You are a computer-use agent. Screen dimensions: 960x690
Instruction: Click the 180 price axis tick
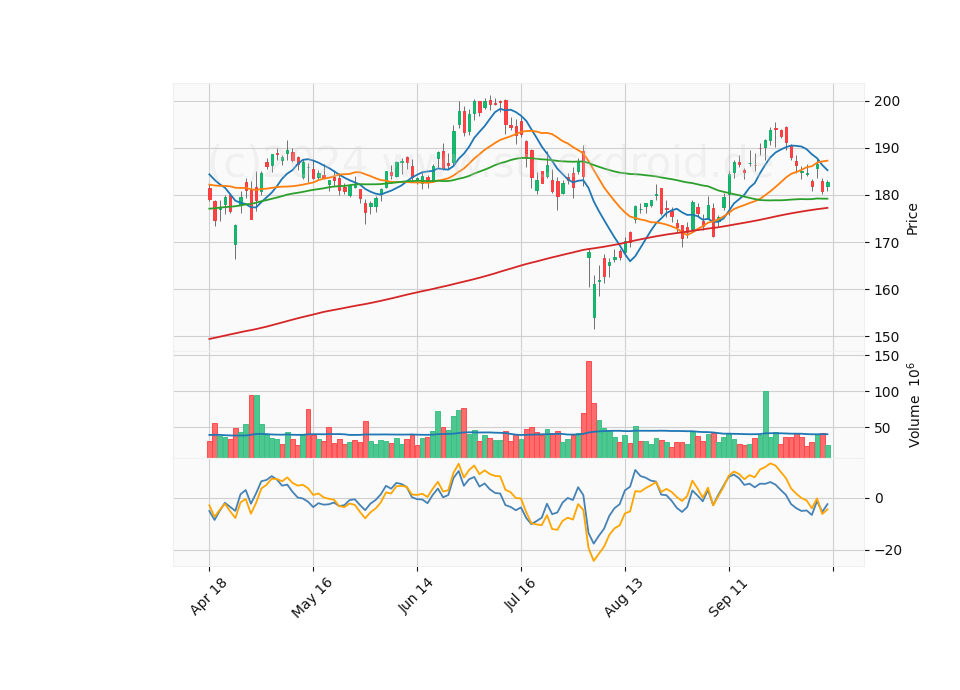[886, 196]
